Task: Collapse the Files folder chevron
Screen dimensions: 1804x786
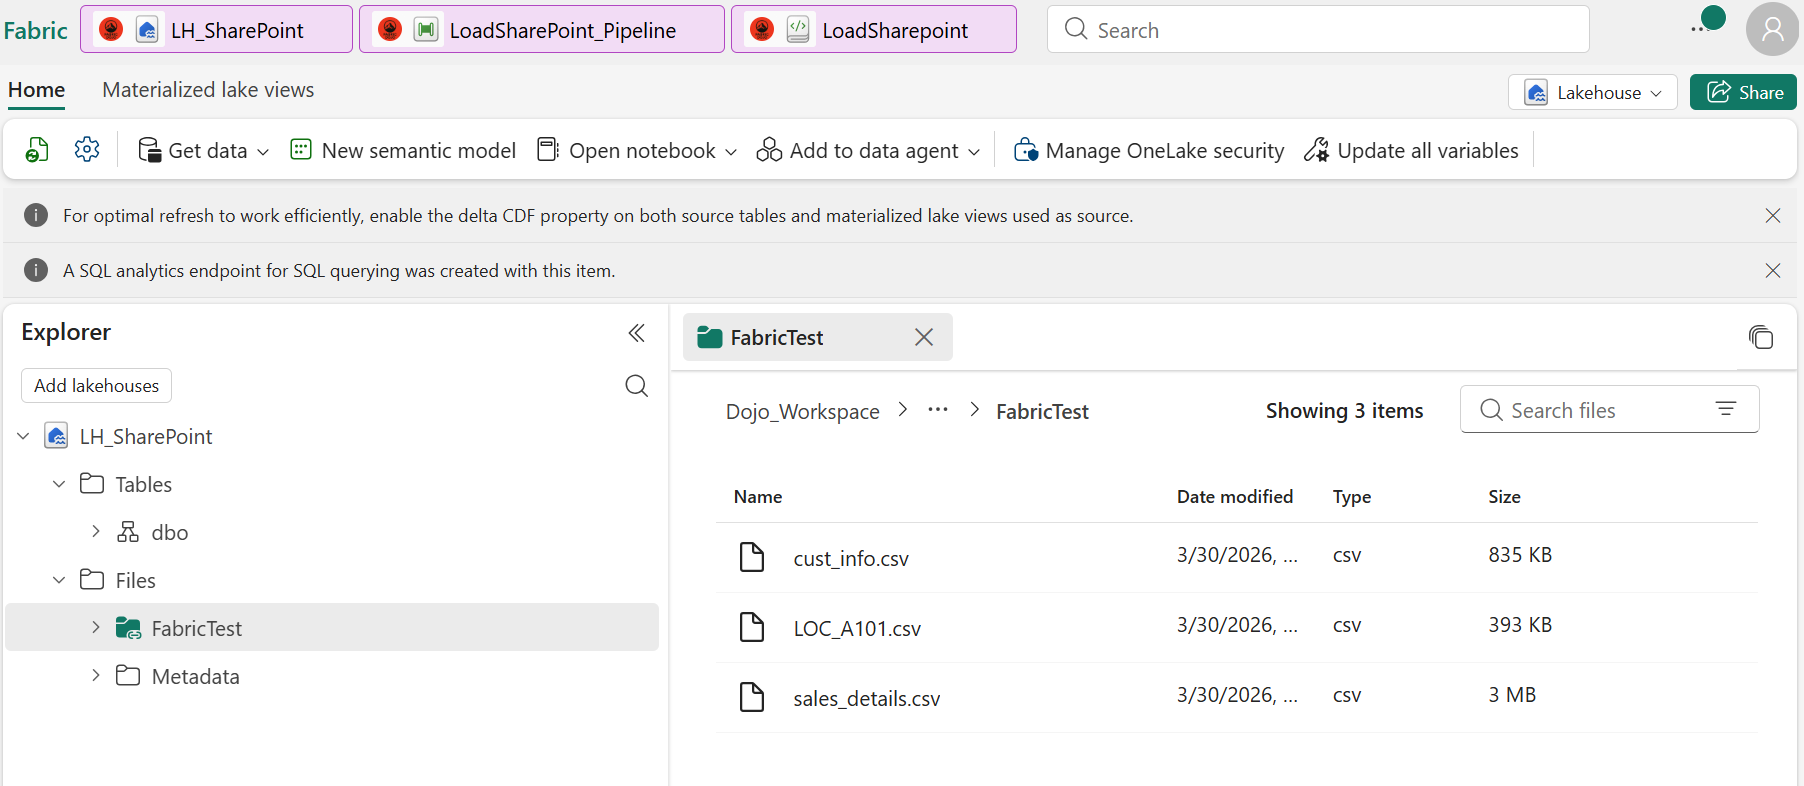Action: point(59,580)
